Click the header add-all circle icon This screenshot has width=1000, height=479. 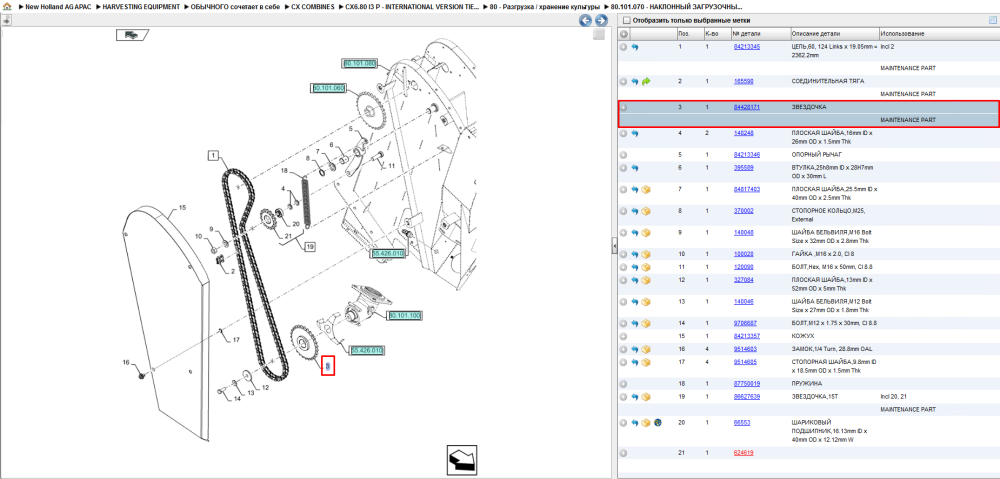click(624, 34)
